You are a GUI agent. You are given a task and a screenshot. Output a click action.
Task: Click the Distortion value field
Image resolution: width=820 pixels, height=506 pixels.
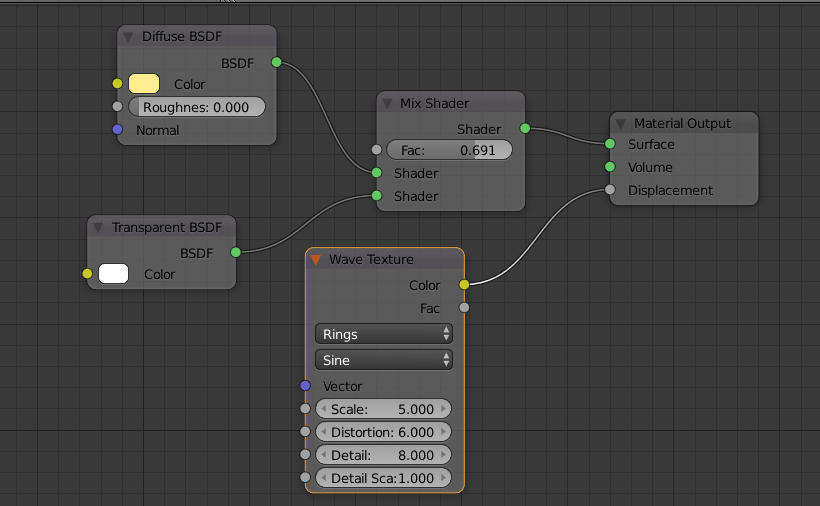[384, 432]
